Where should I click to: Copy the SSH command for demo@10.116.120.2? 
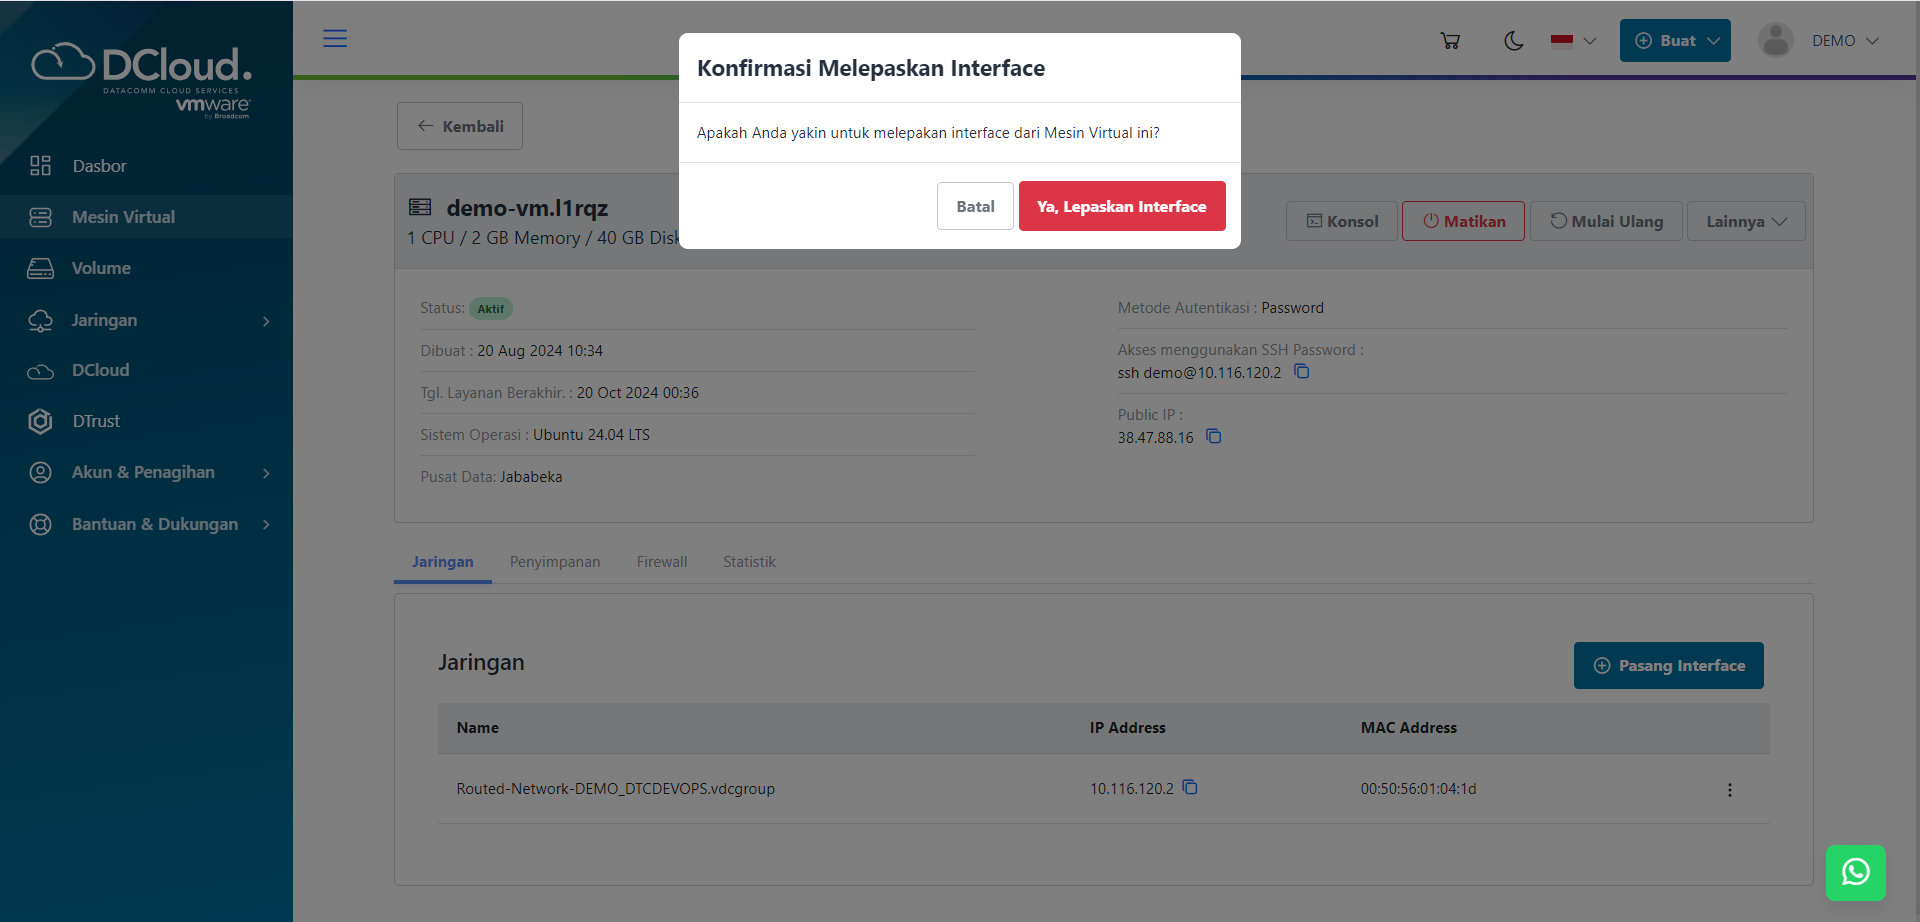1301,371
